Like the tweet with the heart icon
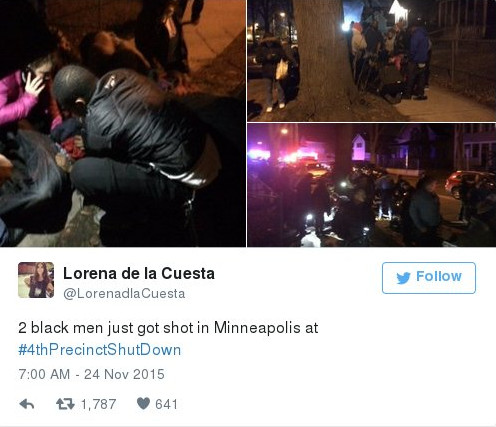 pos(143,404)
